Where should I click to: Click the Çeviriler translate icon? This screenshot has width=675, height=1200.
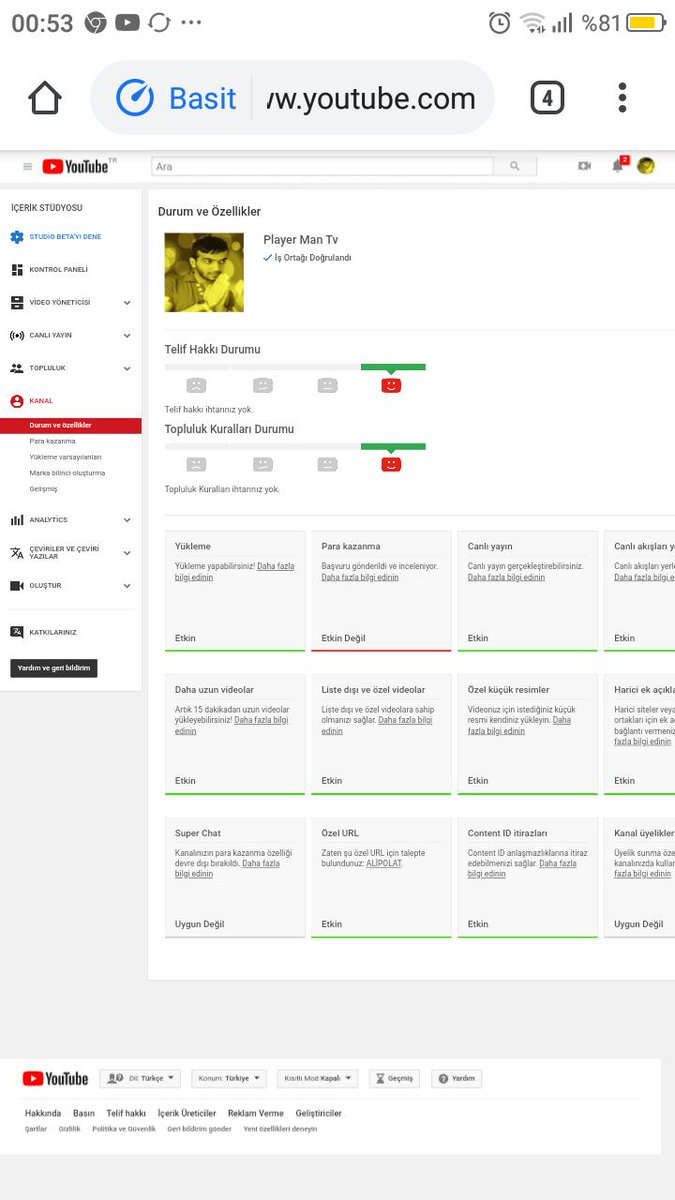pyautogui.click(x=17, y=553)
